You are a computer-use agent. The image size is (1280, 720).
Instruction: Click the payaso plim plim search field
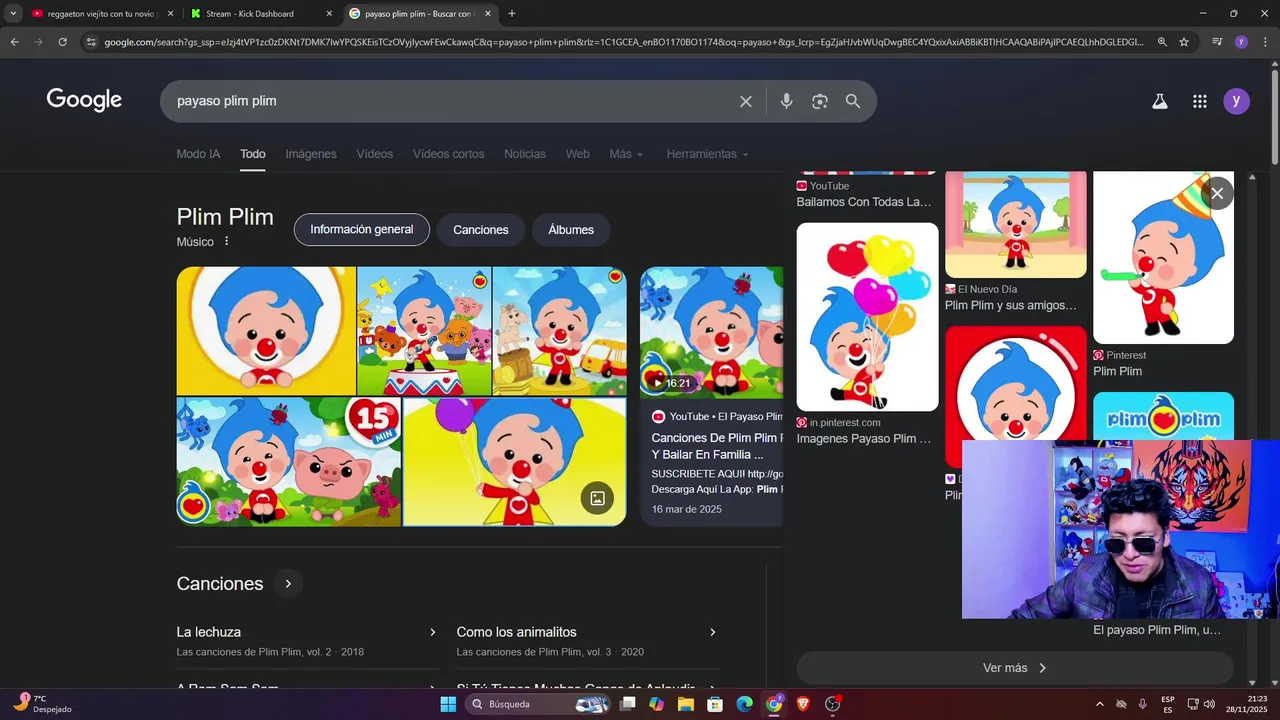coord(450,101)
